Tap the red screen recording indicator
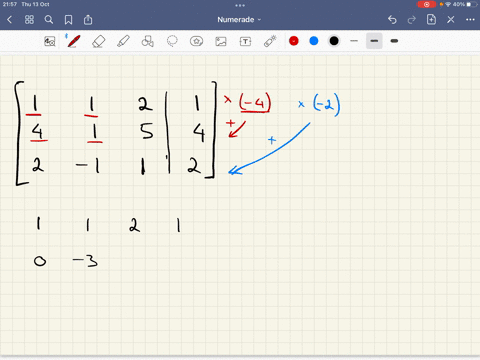480x360 pixels. pyautogui.click(x=426, y=4)
